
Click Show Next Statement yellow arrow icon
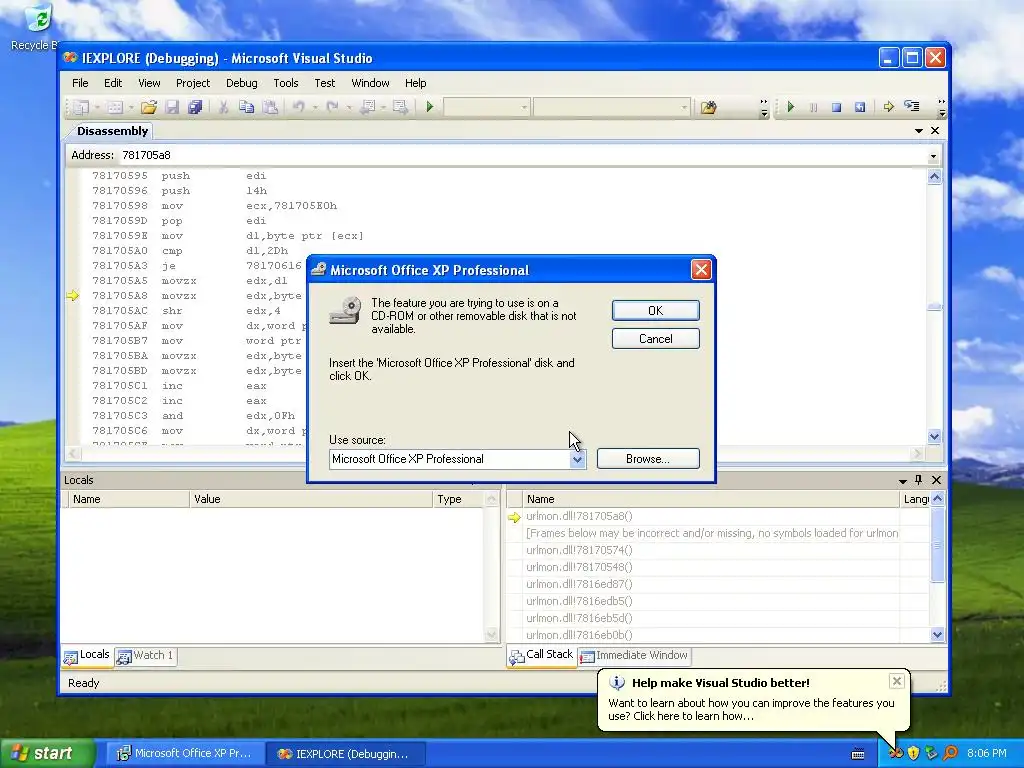point(889,106)
